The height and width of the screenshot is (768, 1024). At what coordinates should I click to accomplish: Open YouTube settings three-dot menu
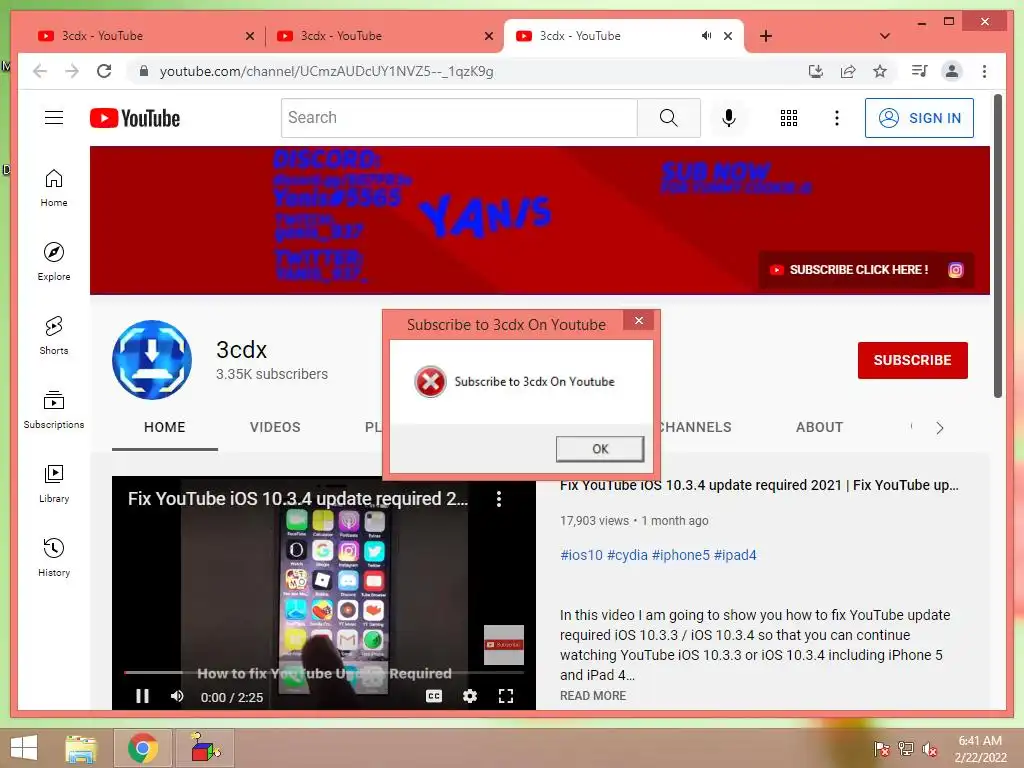tap(837, 118)
